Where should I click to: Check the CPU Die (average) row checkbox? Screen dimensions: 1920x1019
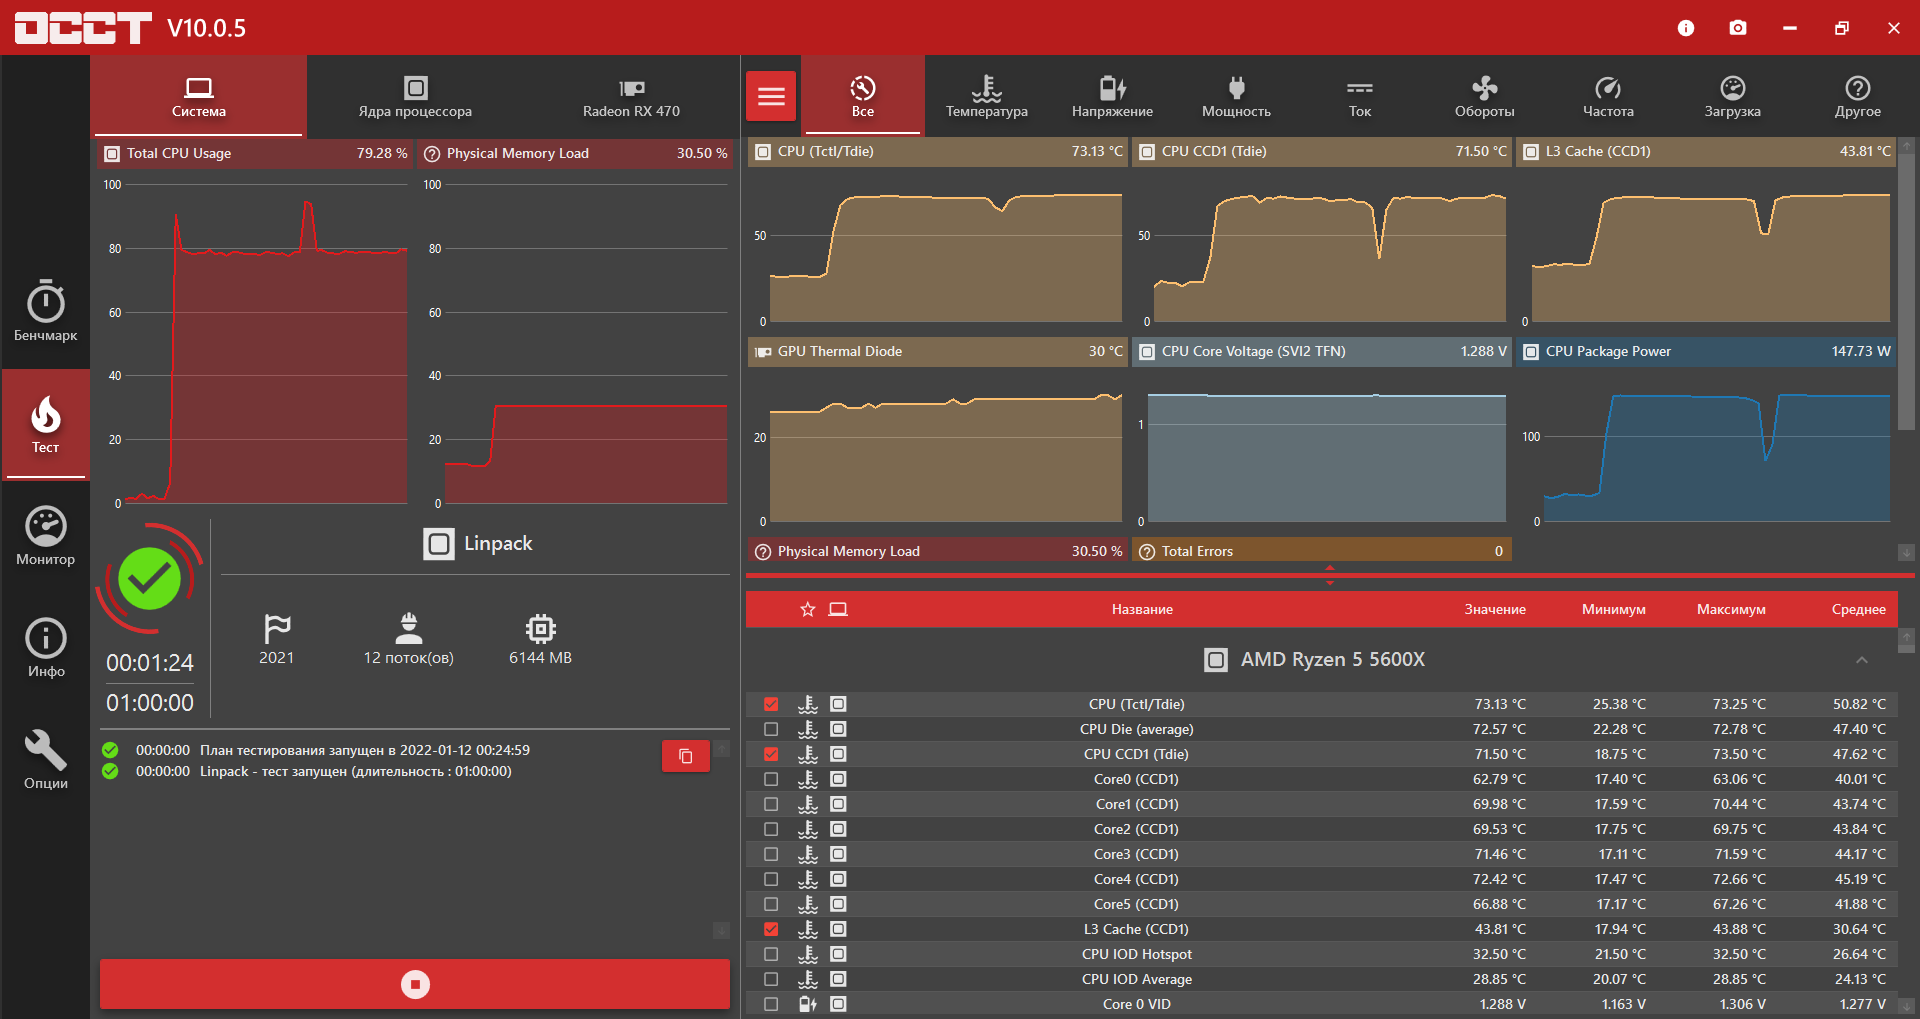[x=771, y=729]
